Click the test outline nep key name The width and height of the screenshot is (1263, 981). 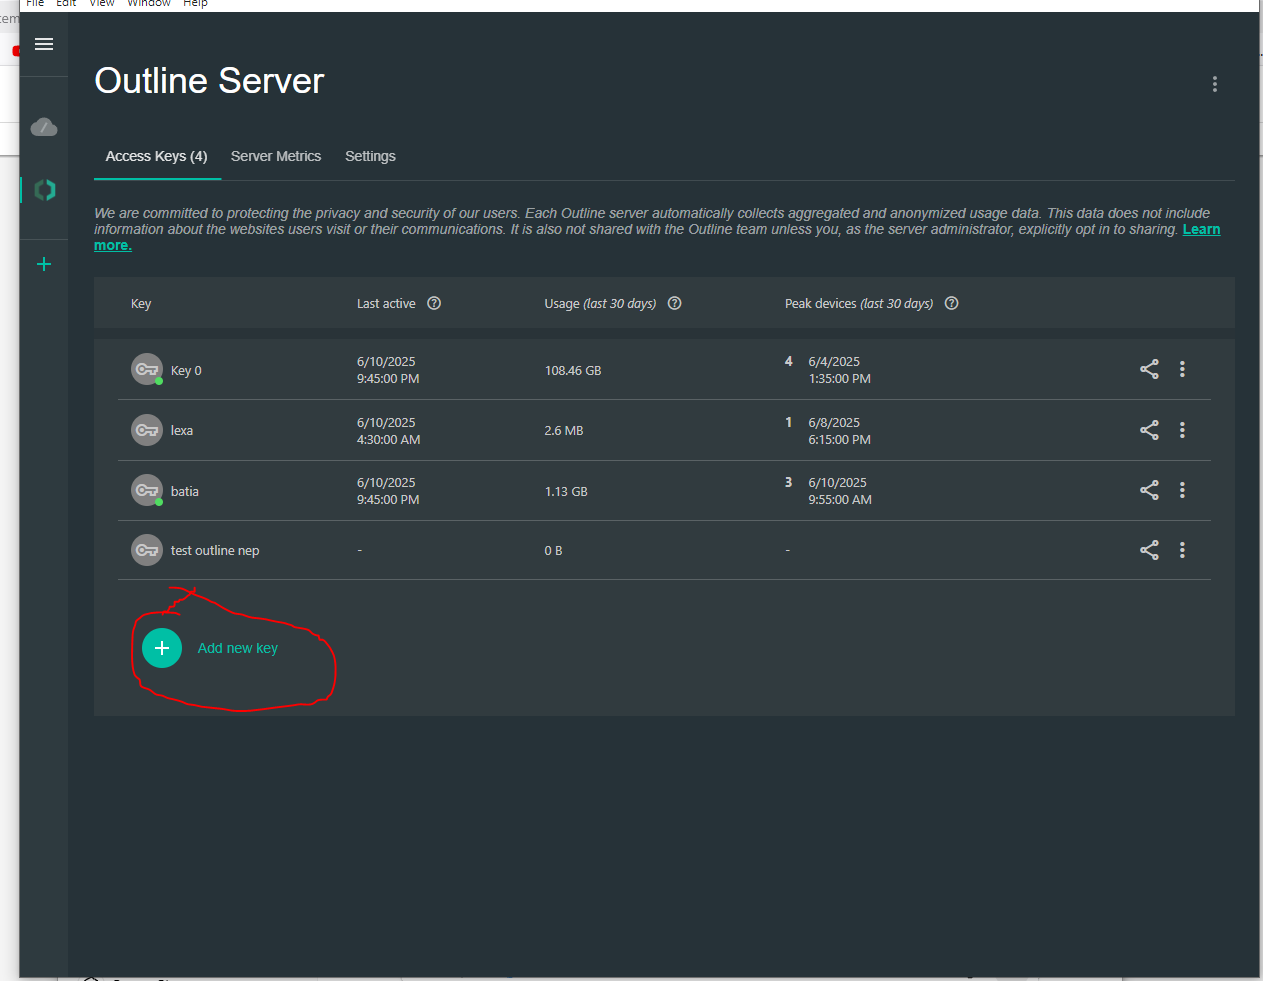(x=215, y=551)
